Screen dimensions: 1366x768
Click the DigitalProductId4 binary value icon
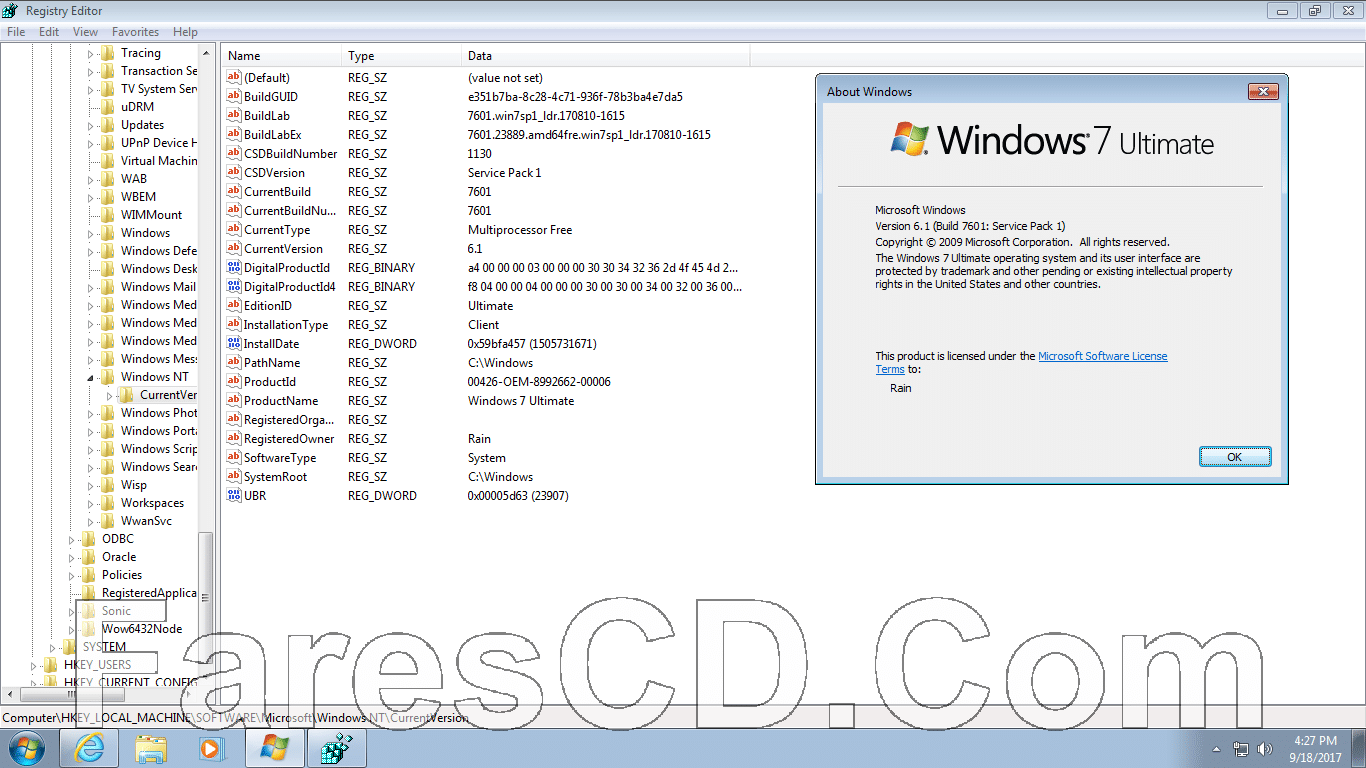[234, 287]
